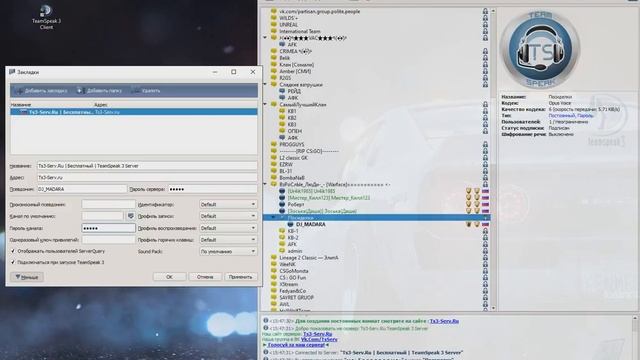
Task: Click the ОПЕН channel icon
Action: tap(282, 131)
